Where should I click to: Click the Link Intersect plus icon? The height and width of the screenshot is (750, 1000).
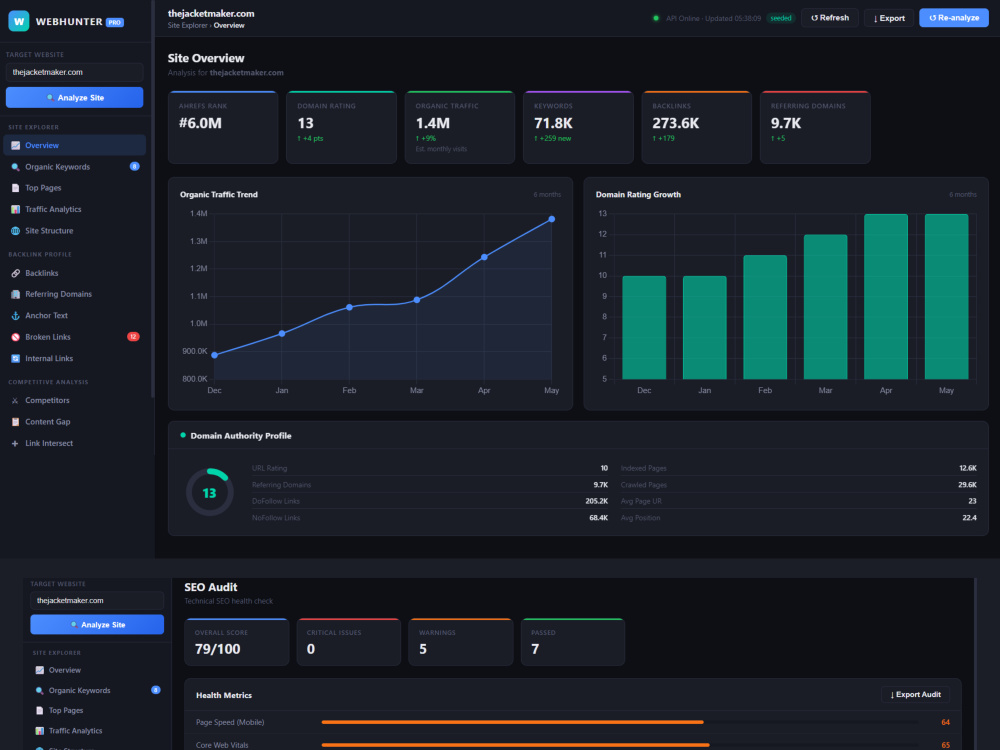click(x=15, y=443)
